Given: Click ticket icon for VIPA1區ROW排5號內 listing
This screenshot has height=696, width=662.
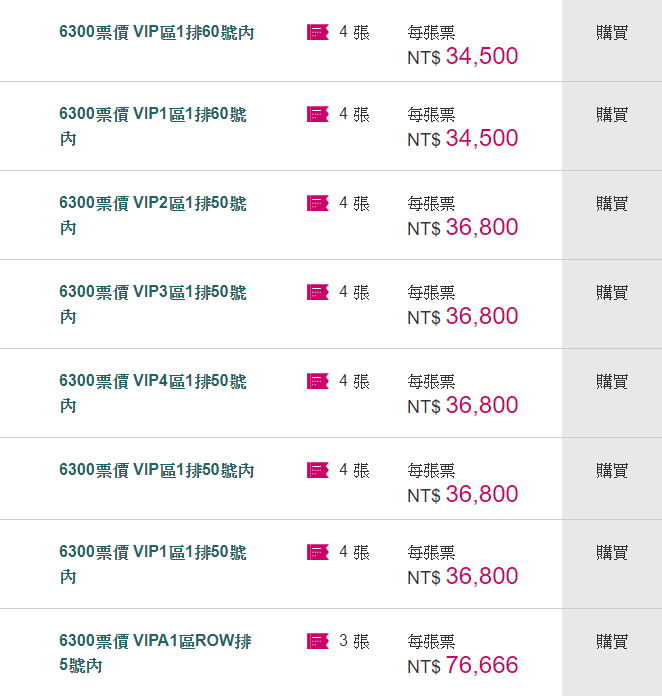Looking at the screenshot, I should click(318, 641).
